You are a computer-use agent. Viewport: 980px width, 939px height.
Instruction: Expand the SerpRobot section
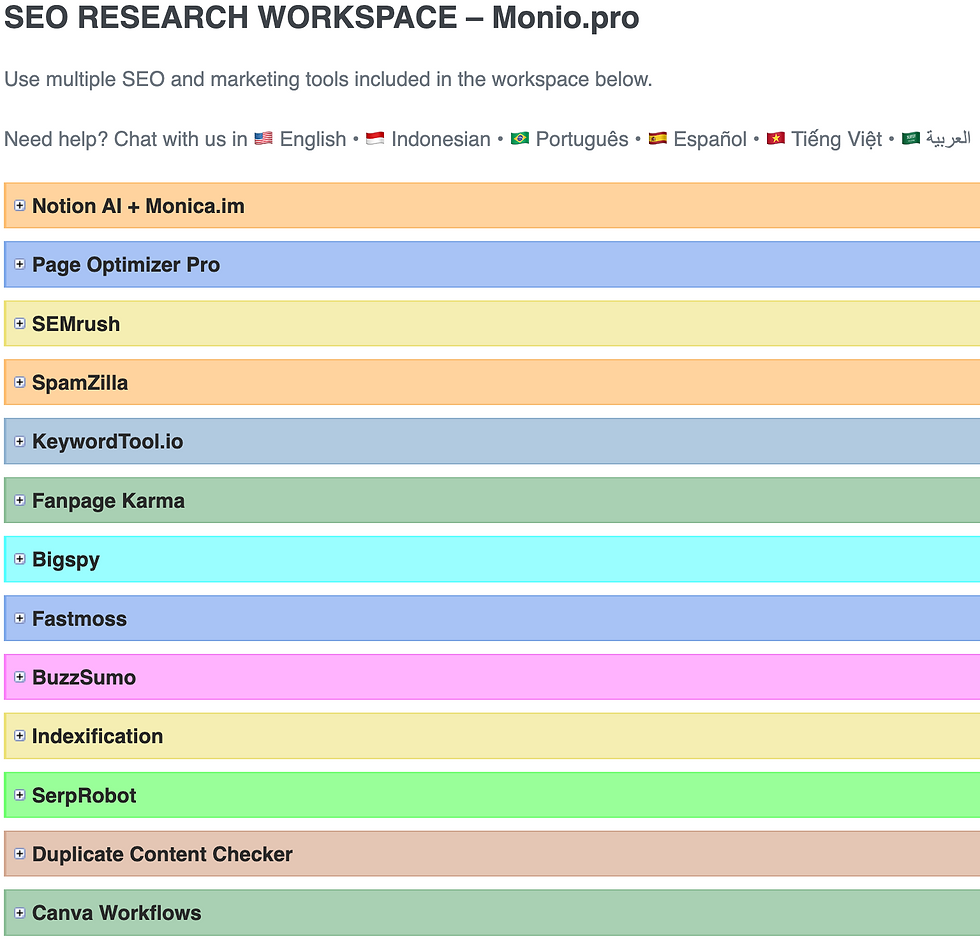(492, 795)
